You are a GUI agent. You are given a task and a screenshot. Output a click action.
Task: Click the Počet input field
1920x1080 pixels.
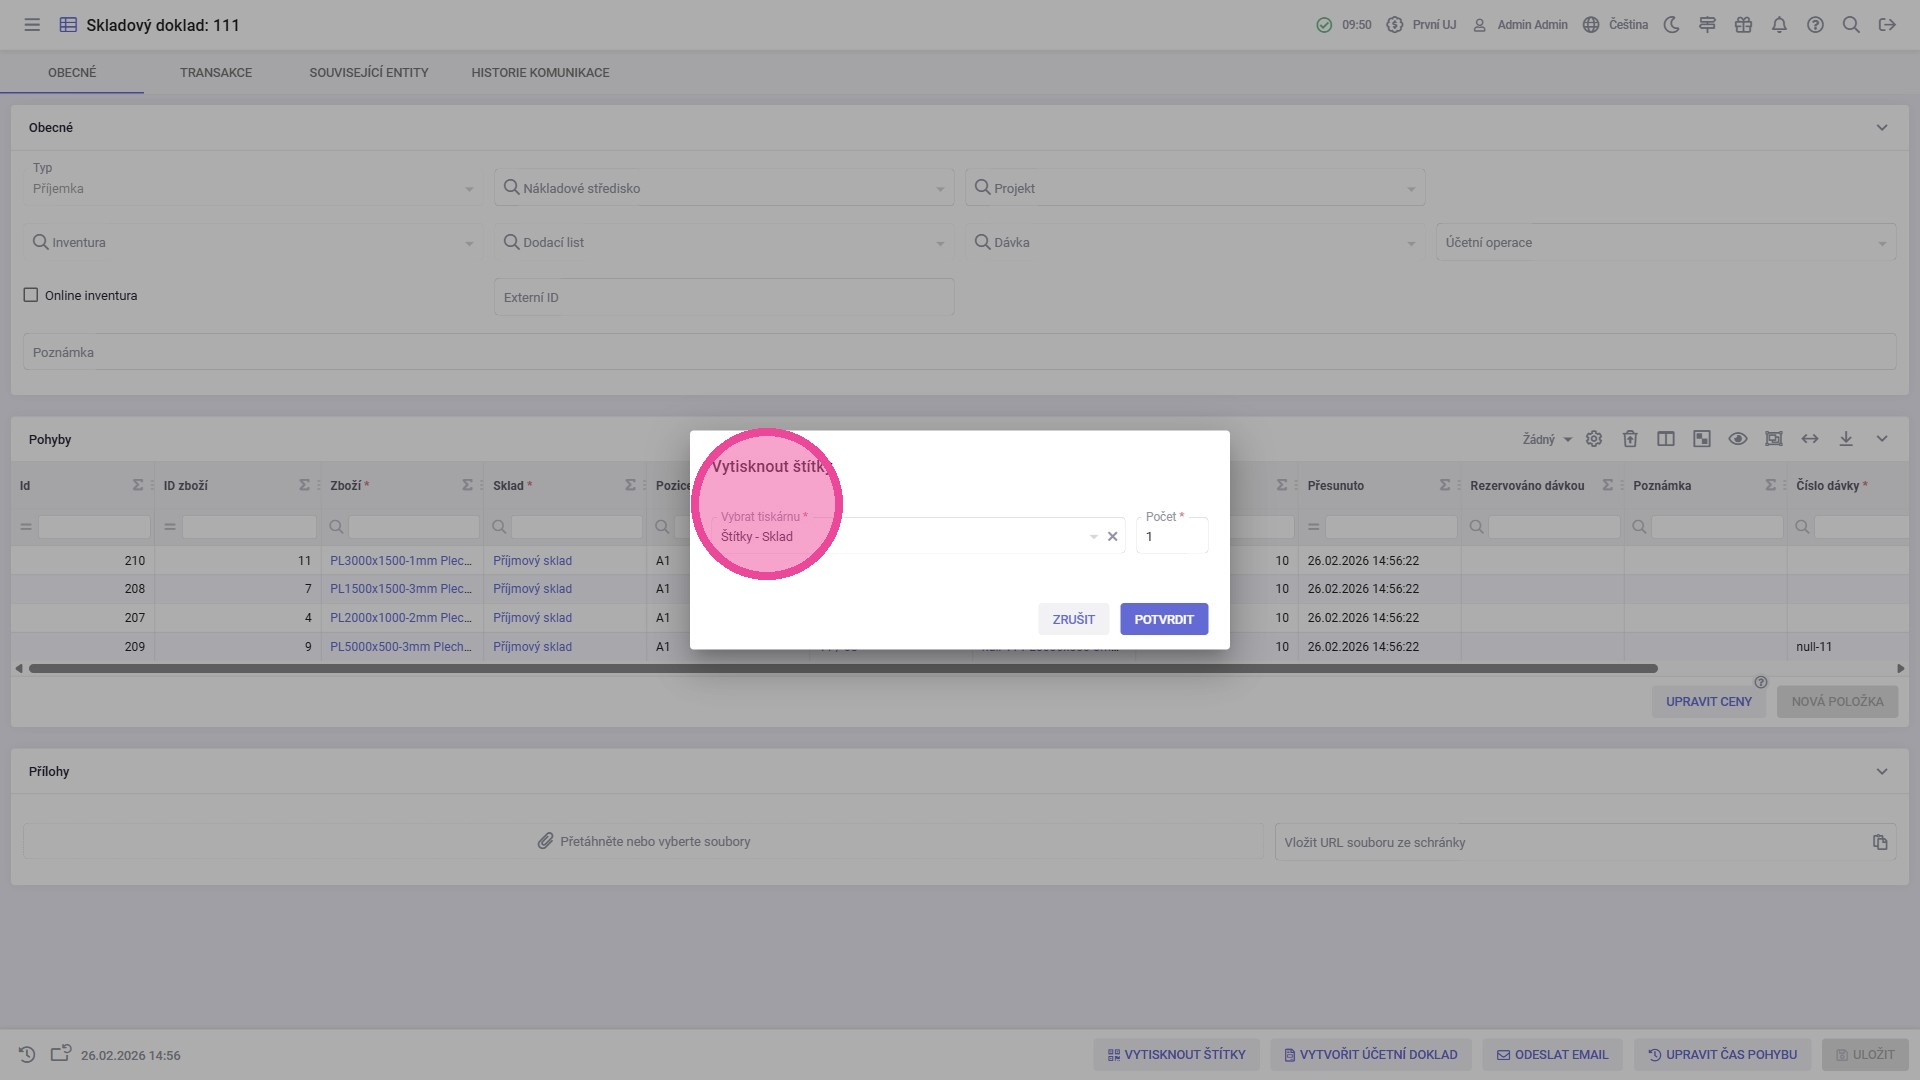click(x=1172, y=537)
